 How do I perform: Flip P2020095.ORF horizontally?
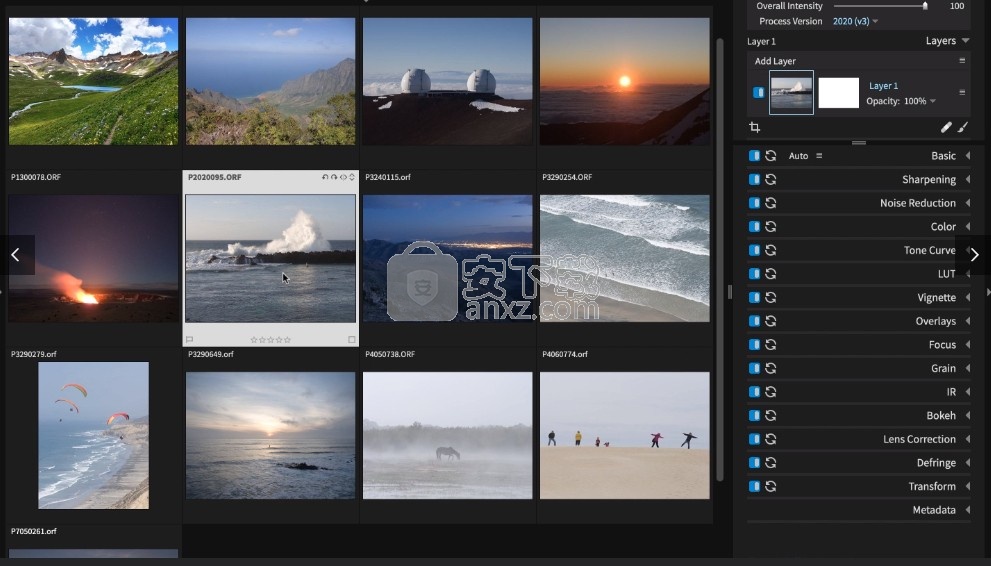tap(343, 178)
